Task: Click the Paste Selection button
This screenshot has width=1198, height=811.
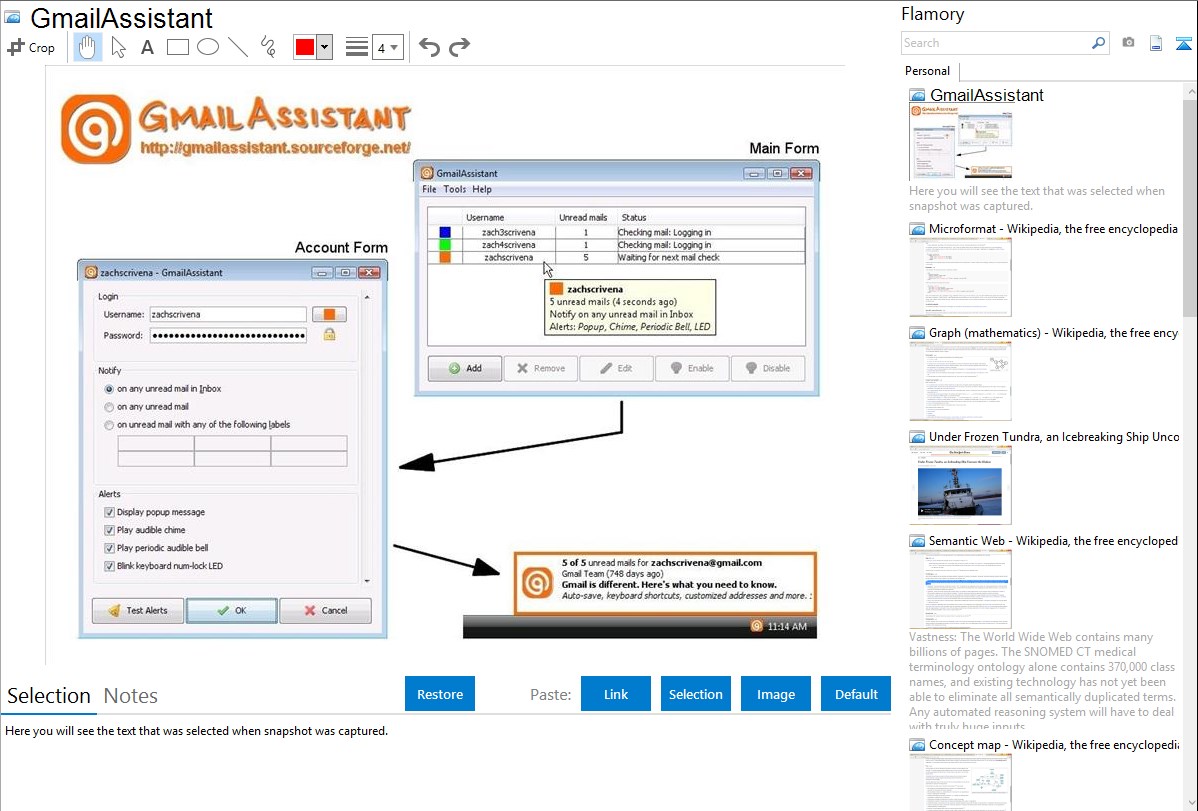Action: tap(695, 694)
